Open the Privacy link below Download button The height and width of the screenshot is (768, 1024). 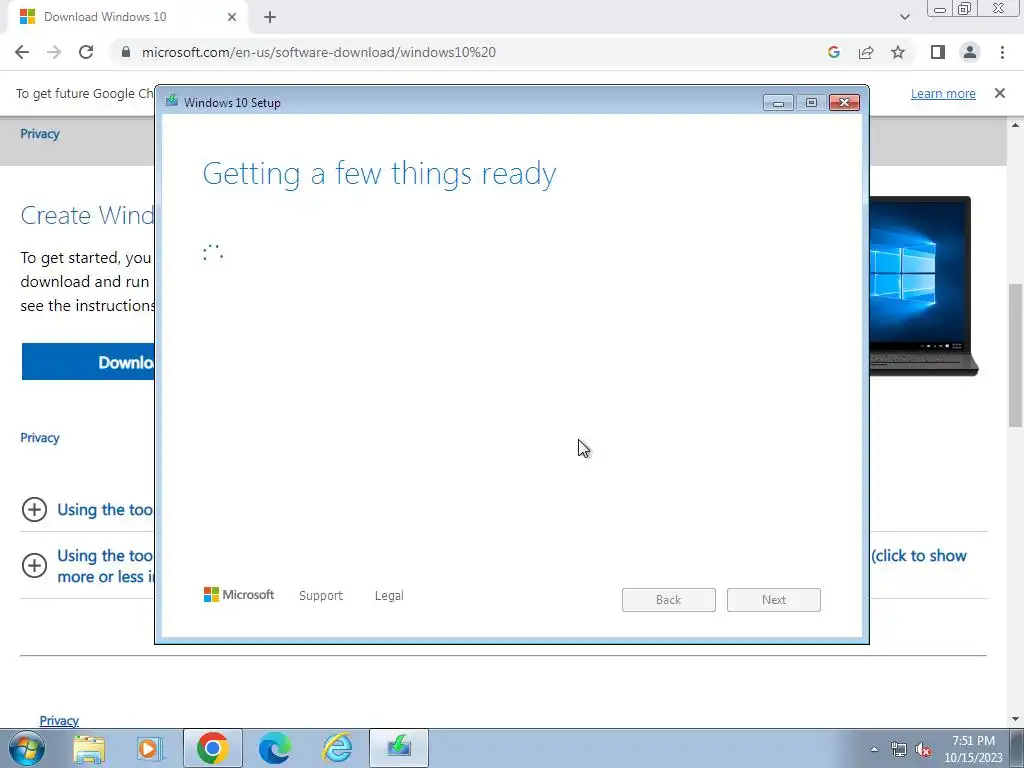click(40, 438)
